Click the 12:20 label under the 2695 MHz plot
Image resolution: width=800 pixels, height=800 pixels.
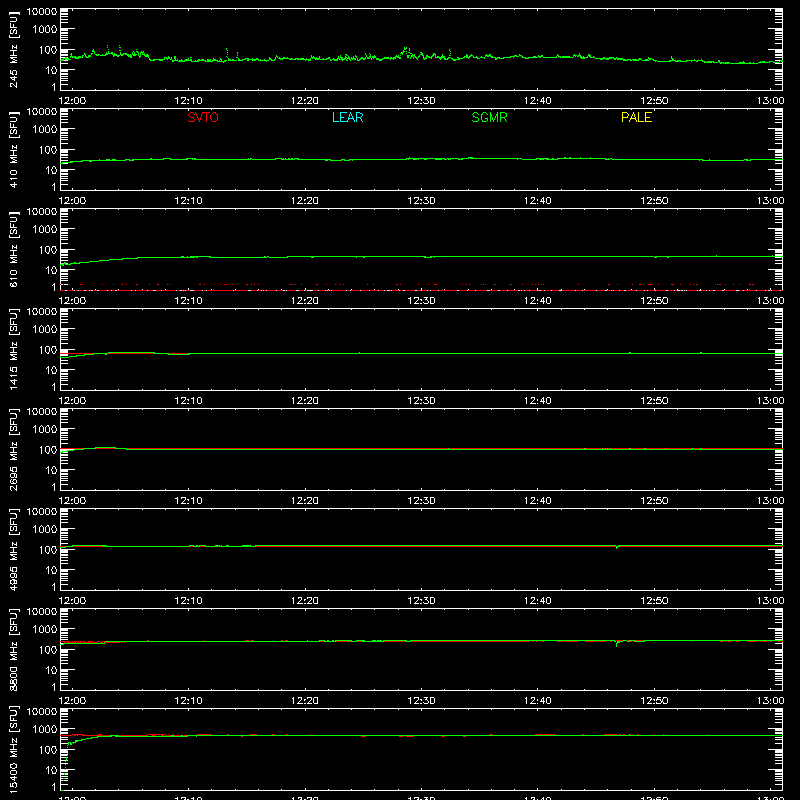click(305, 501)
